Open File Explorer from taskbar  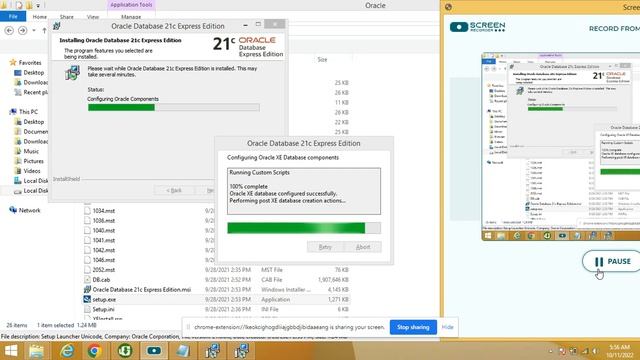pos(36,351)
